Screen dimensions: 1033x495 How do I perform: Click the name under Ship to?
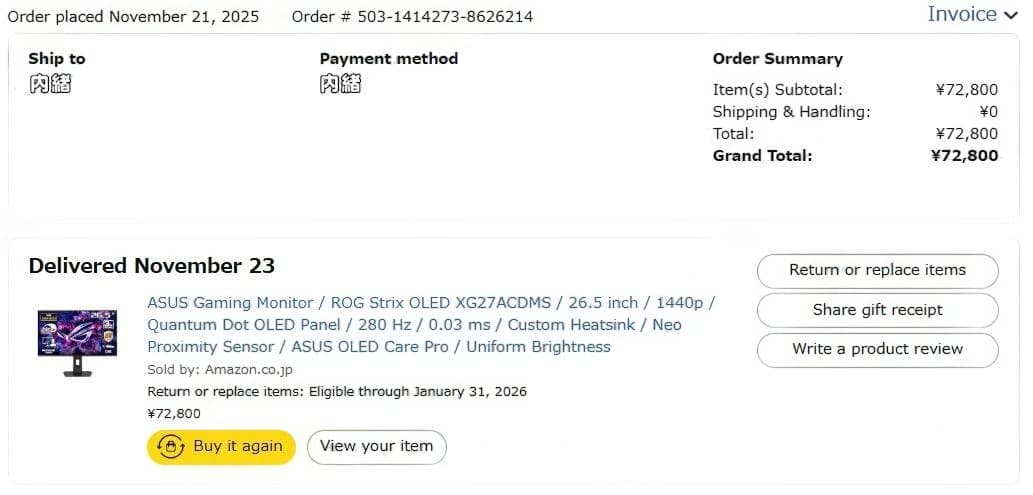(50, 84)
